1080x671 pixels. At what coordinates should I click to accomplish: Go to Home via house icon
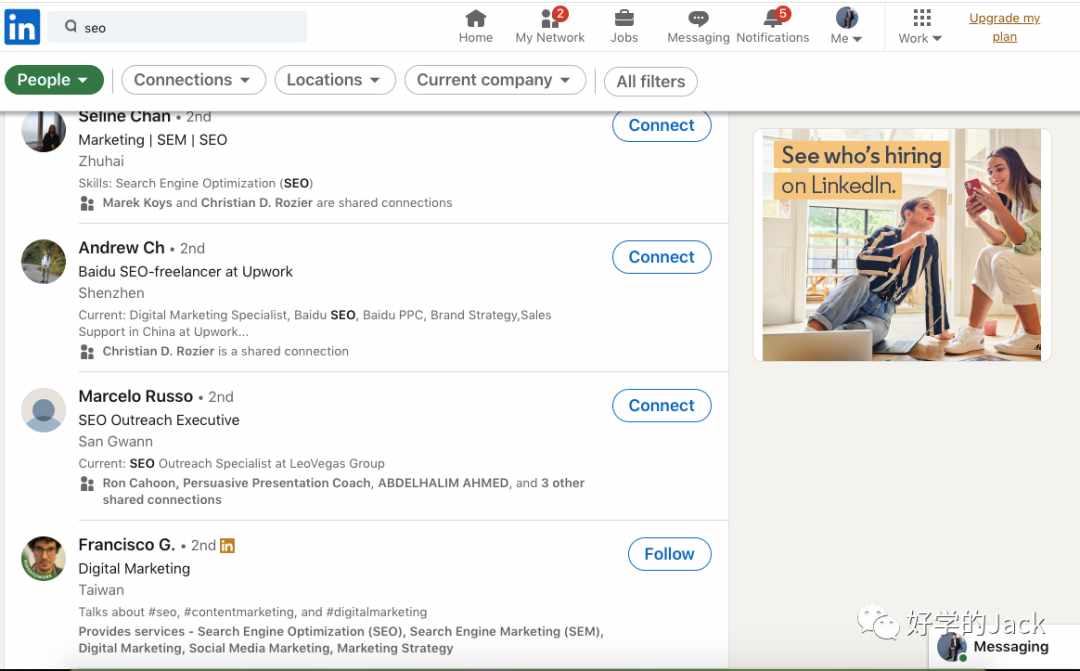pos(475,18)
